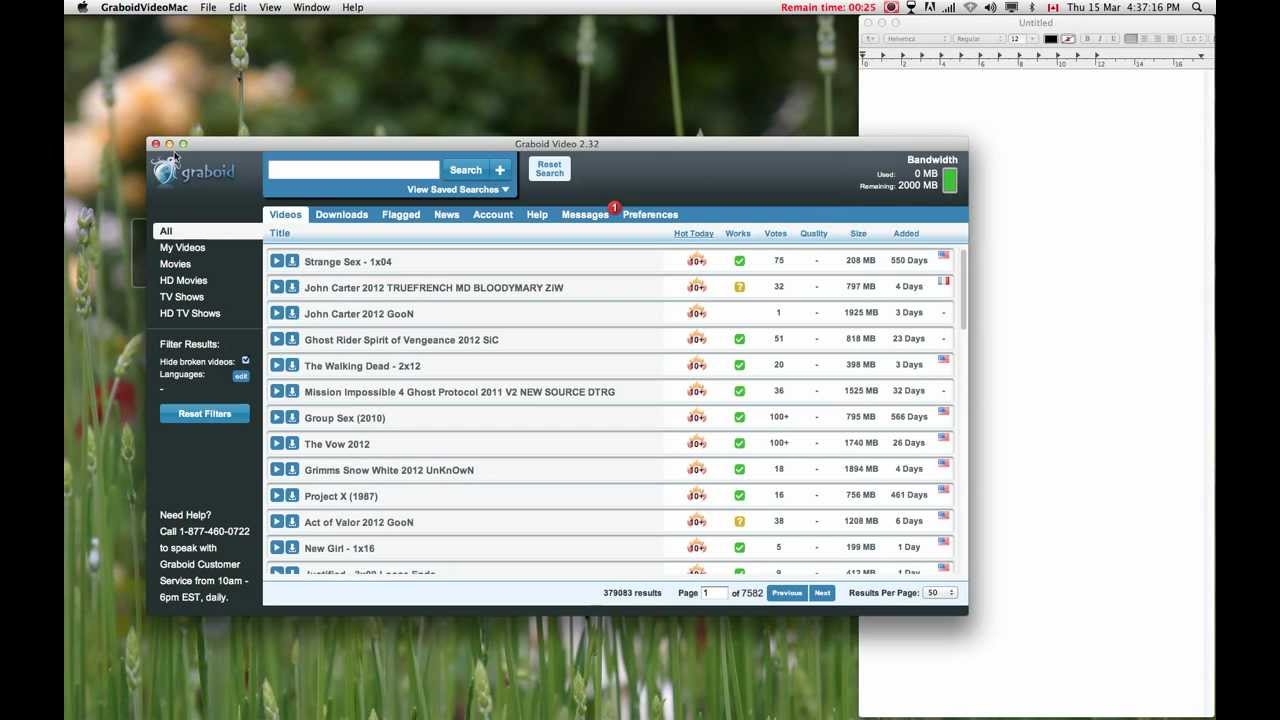Select HD Movies in the sidebar
Viewport: 1280px width, 720px height.
click(x=184, y=281)
